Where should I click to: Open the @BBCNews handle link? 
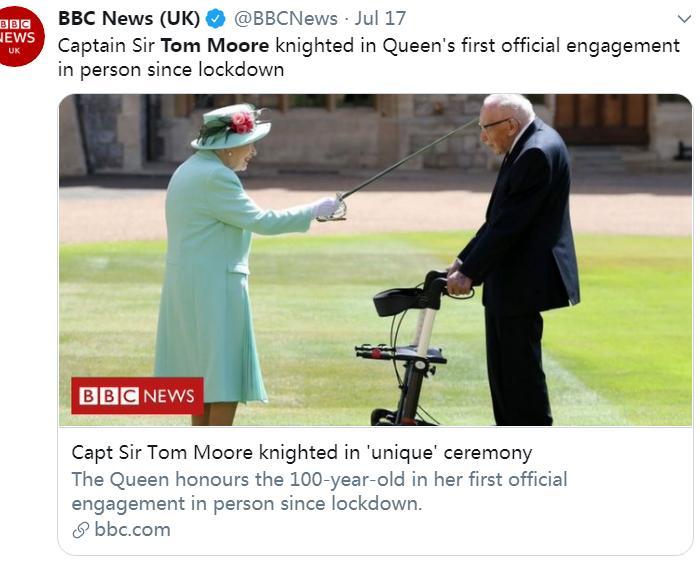[x=286, y=19]
